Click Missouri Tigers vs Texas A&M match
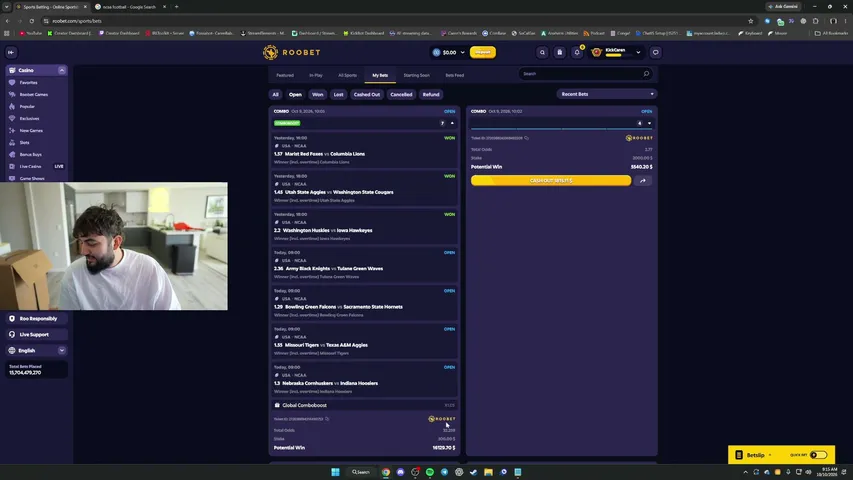Image resolution: width=853 pixels, height=480 pixels. 326,345
